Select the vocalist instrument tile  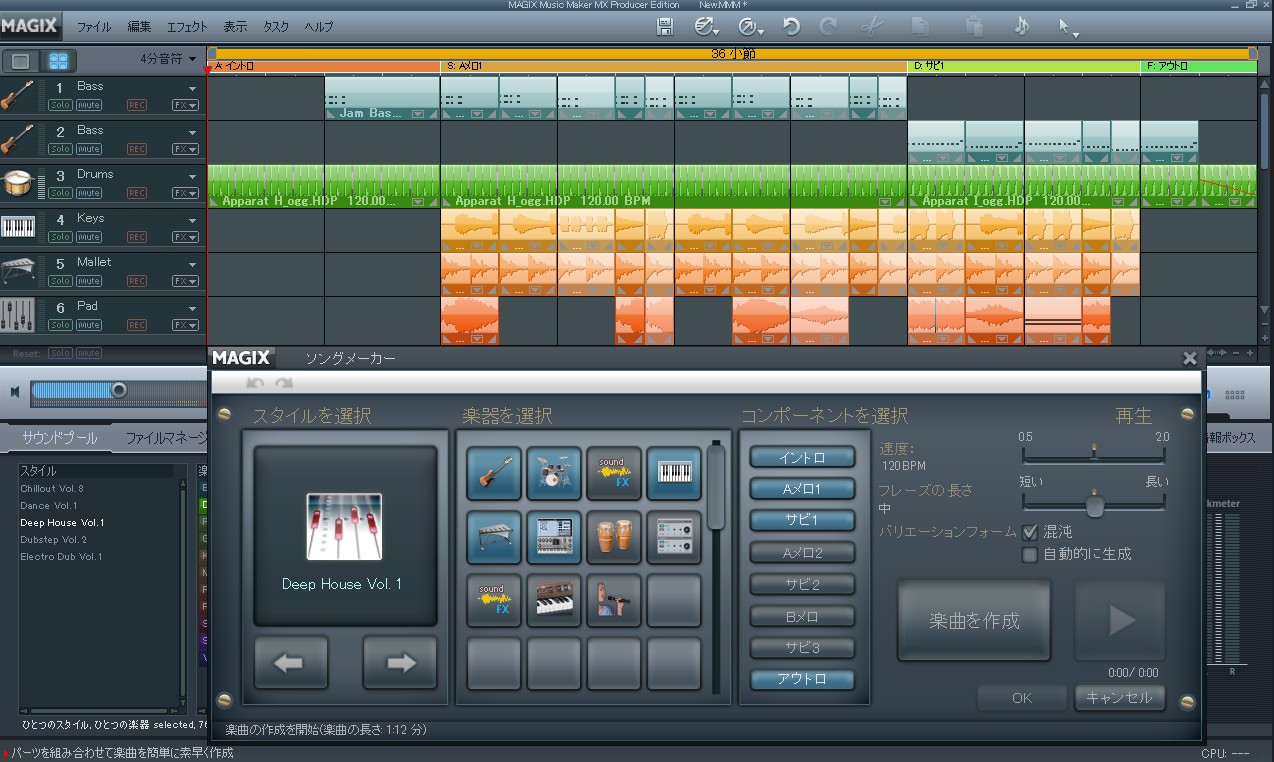click(x=614, y=601)
